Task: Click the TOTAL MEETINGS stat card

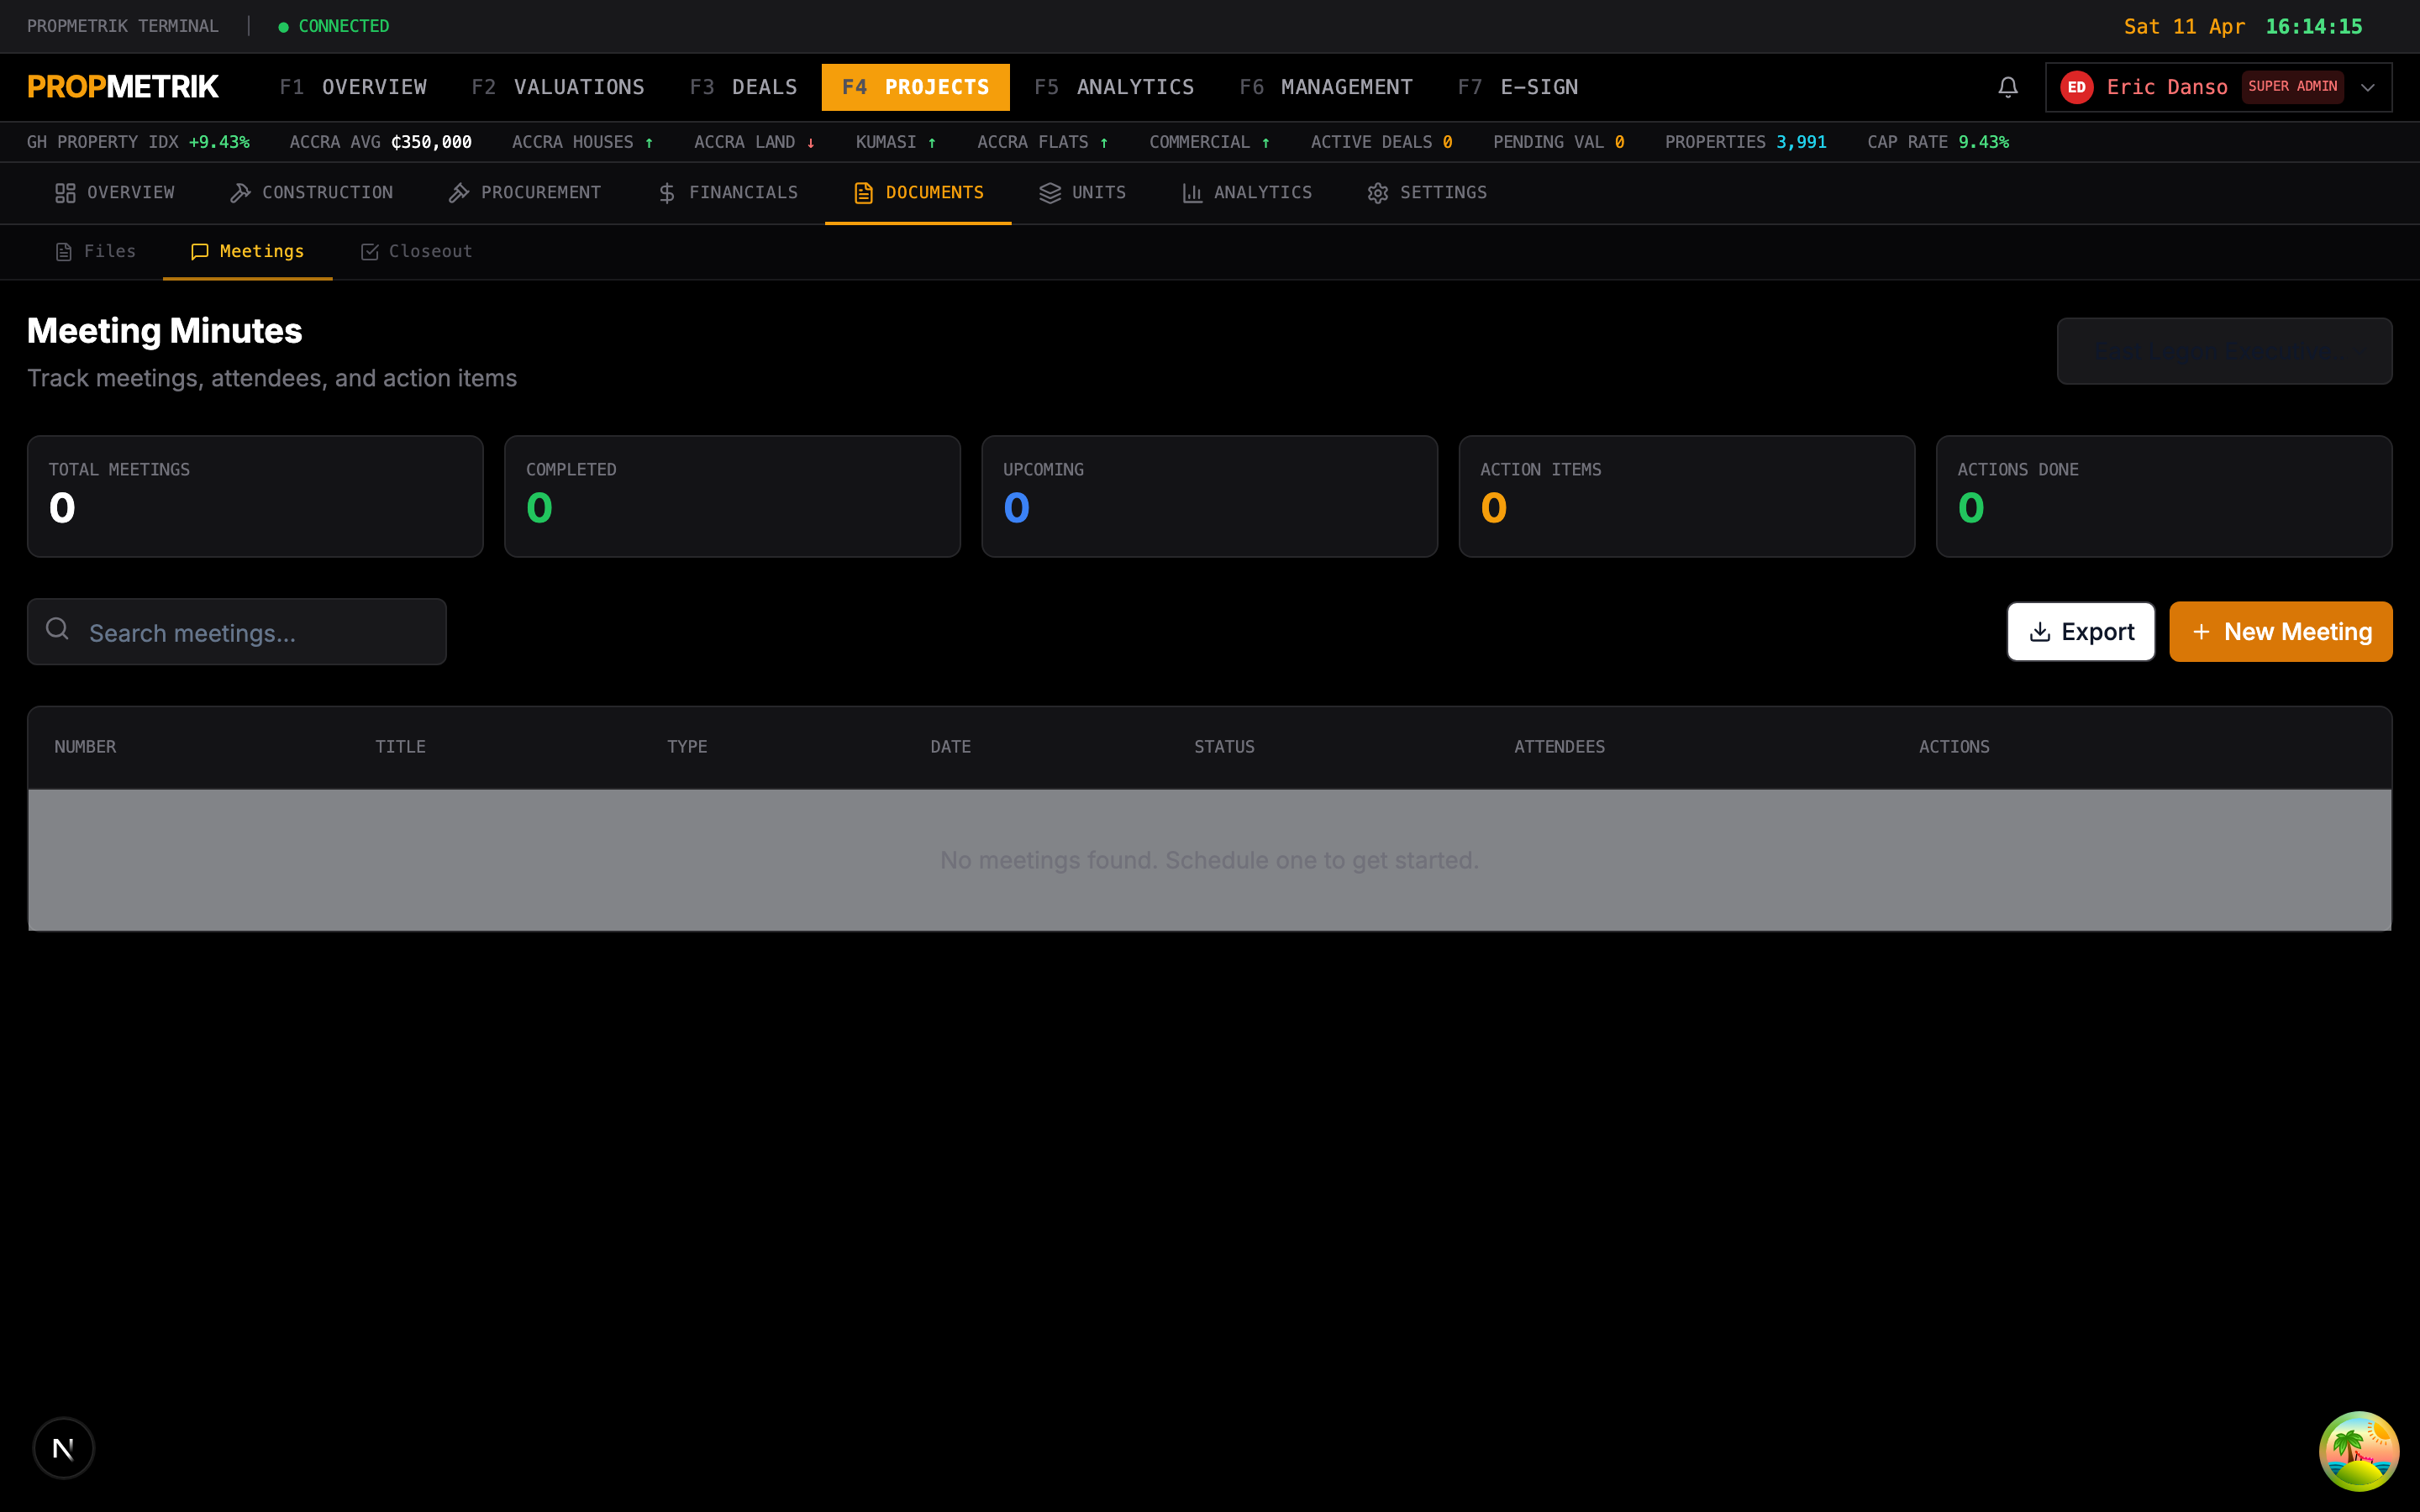Action: pyautogui.click(x=255, y=496)
